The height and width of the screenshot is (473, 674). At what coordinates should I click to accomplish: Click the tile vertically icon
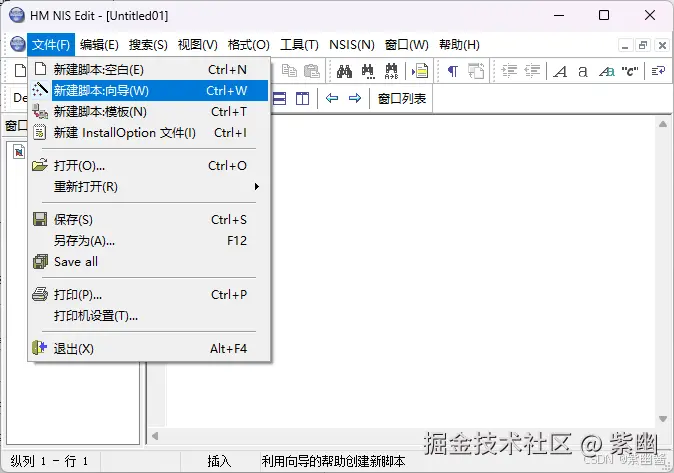click(x=302, y=98)
